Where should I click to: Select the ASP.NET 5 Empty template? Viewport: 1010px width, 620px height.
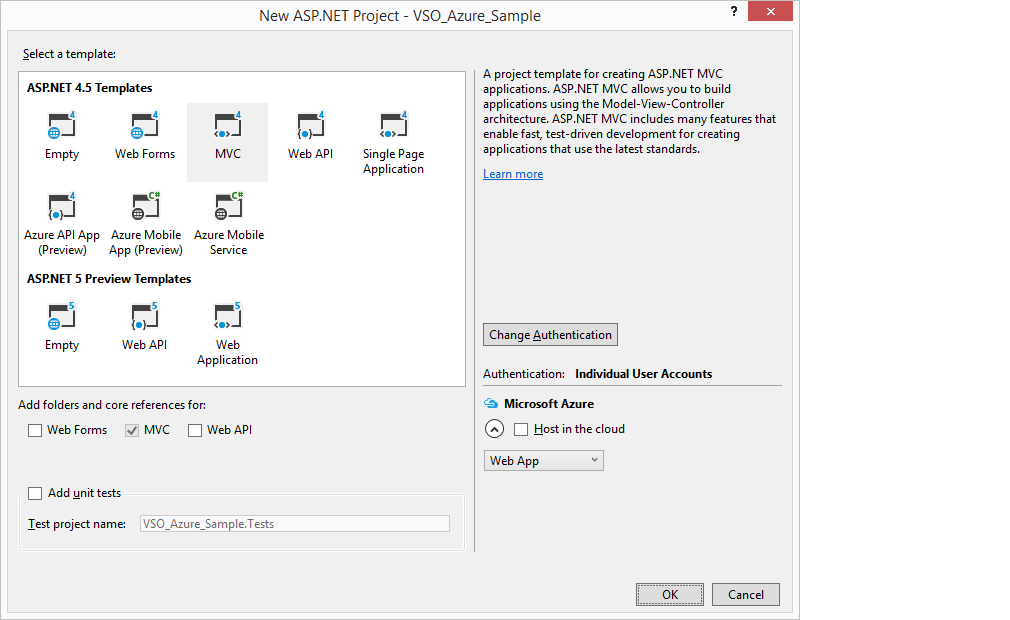pos(61,318)
